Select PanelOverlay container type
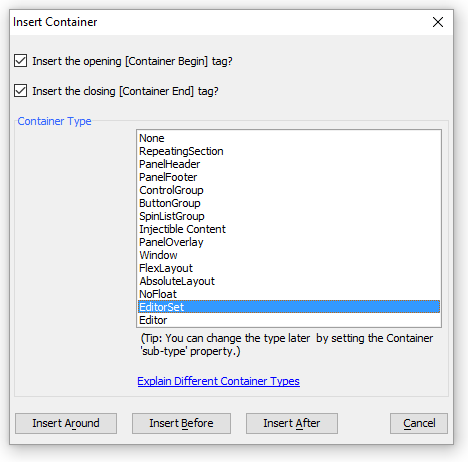468x462 pixels. click(x=289, y=242)
